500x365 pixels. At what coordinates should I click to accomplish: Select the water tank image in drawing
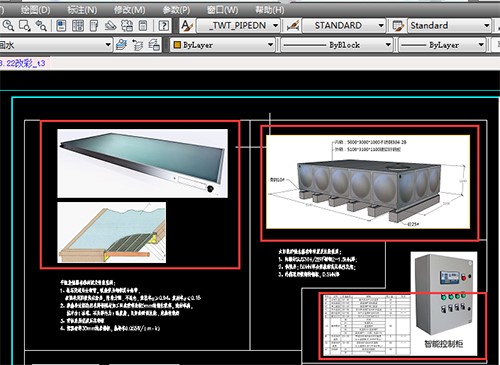point(368,182)
